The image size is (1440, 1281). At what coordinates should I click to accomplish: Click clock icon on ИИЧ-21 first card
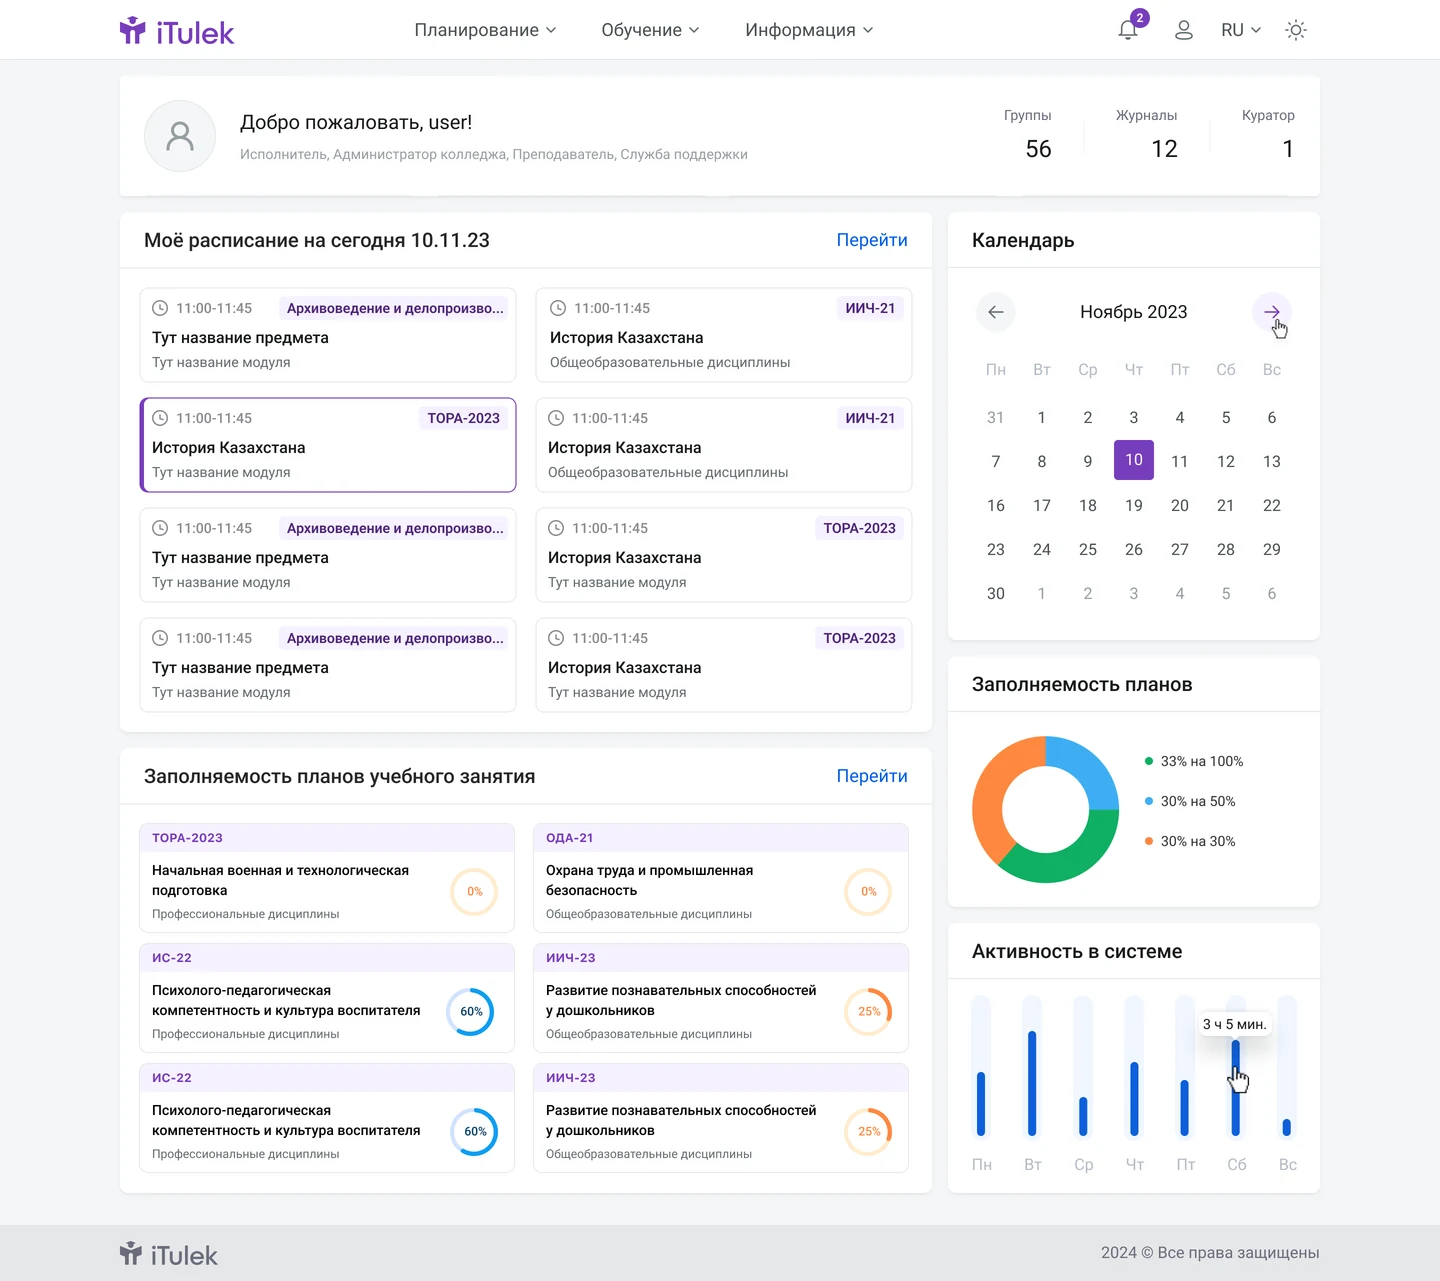(558, 308)
